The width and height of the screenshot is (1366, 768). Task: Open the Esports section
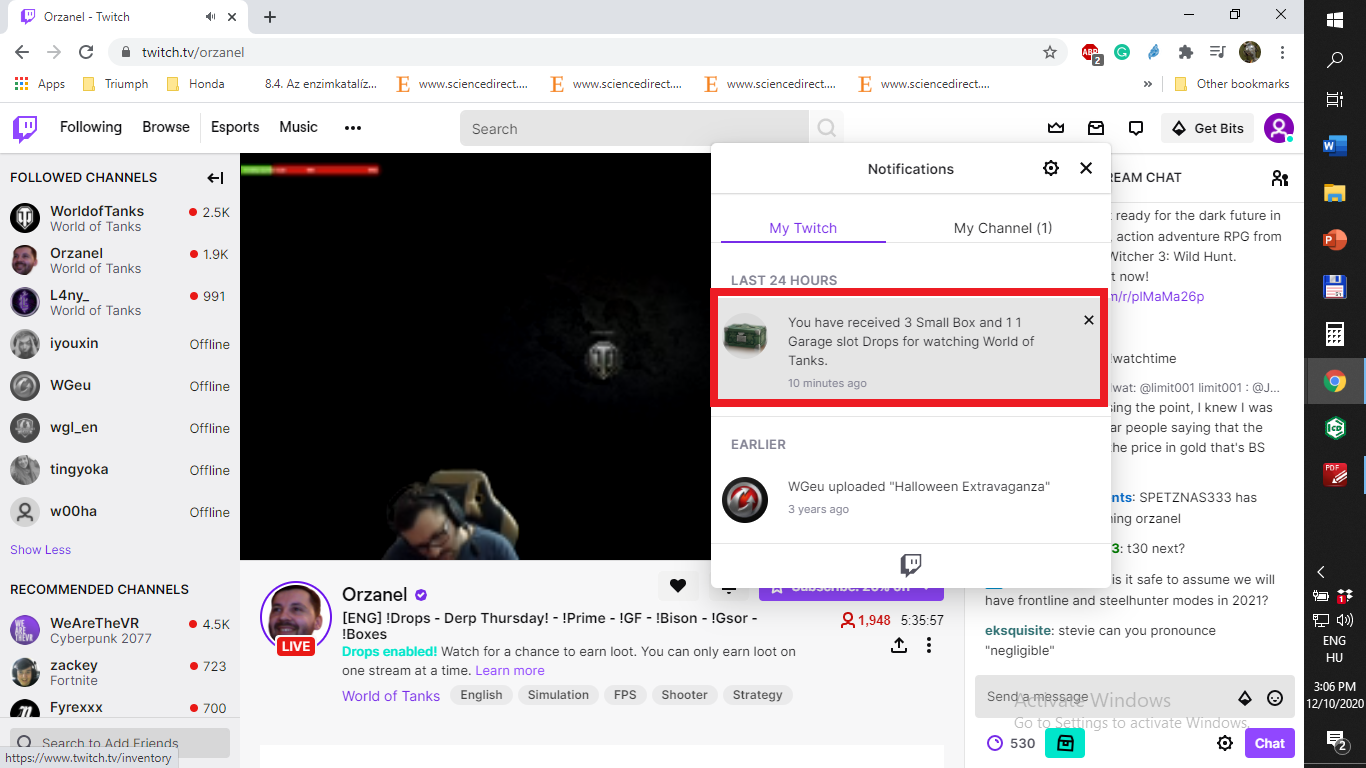(235, 127)
